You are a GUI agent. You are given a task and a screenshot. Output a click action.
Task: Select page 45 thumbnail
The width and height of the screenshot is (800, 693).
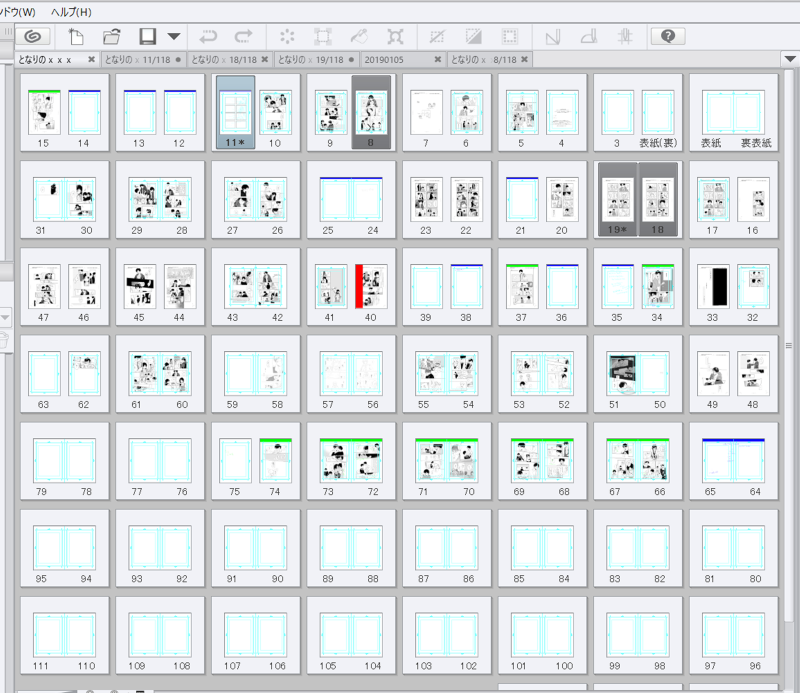[x=140, y=287]
